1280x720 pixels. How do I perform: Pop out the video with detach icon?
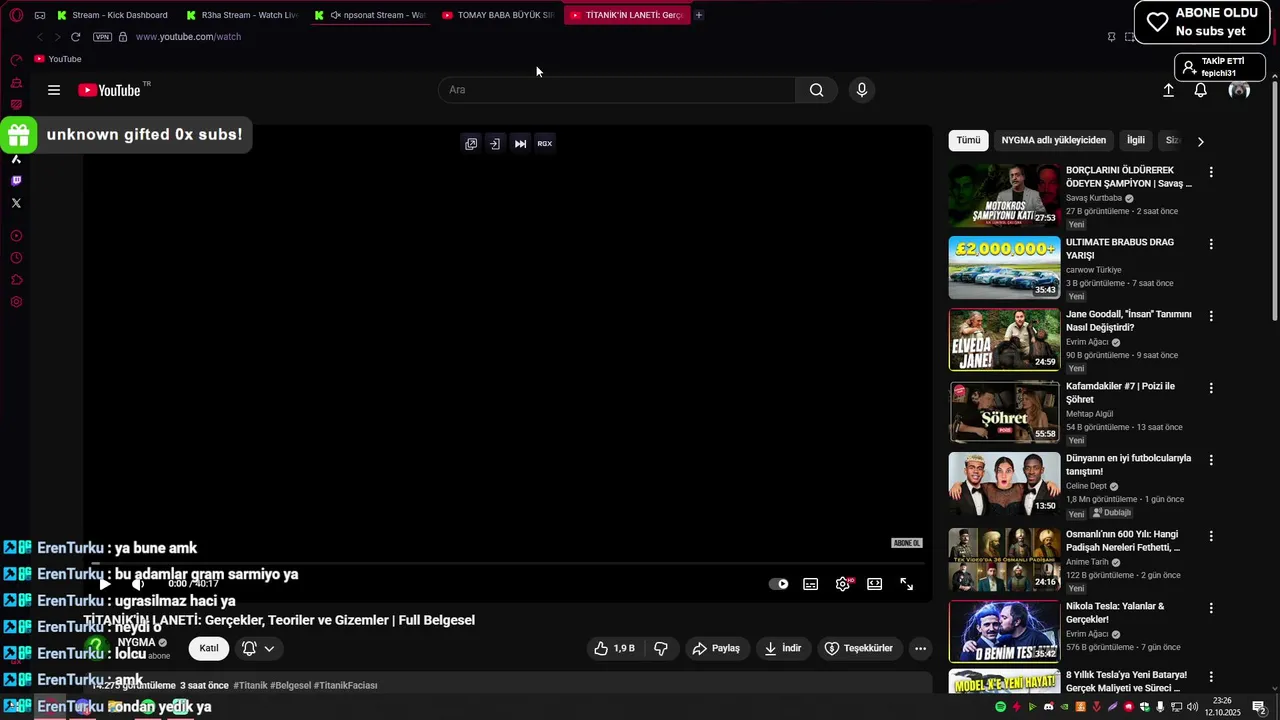(471, 144)
